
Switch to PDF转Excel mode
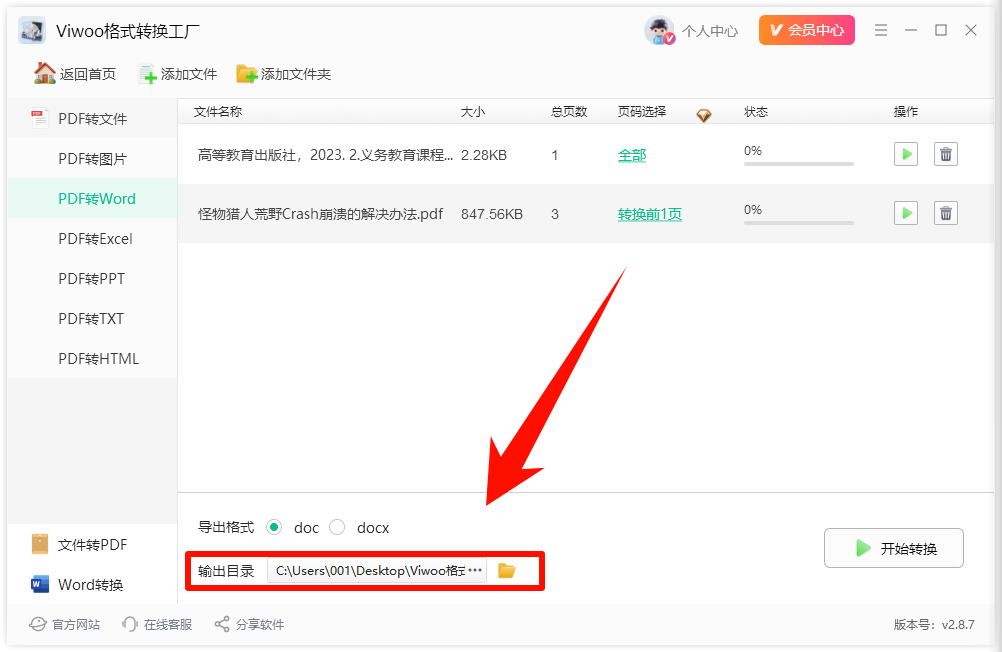[92, 238]
